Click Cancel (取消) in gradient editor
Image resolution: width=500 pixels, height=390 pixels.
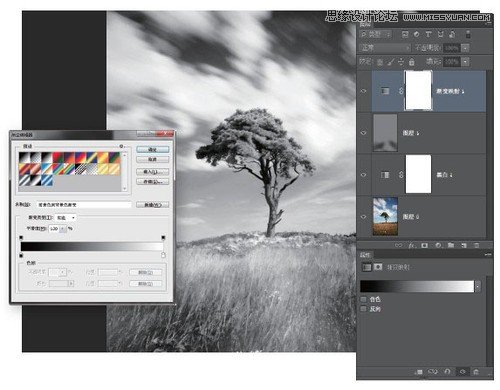[153, 159]
